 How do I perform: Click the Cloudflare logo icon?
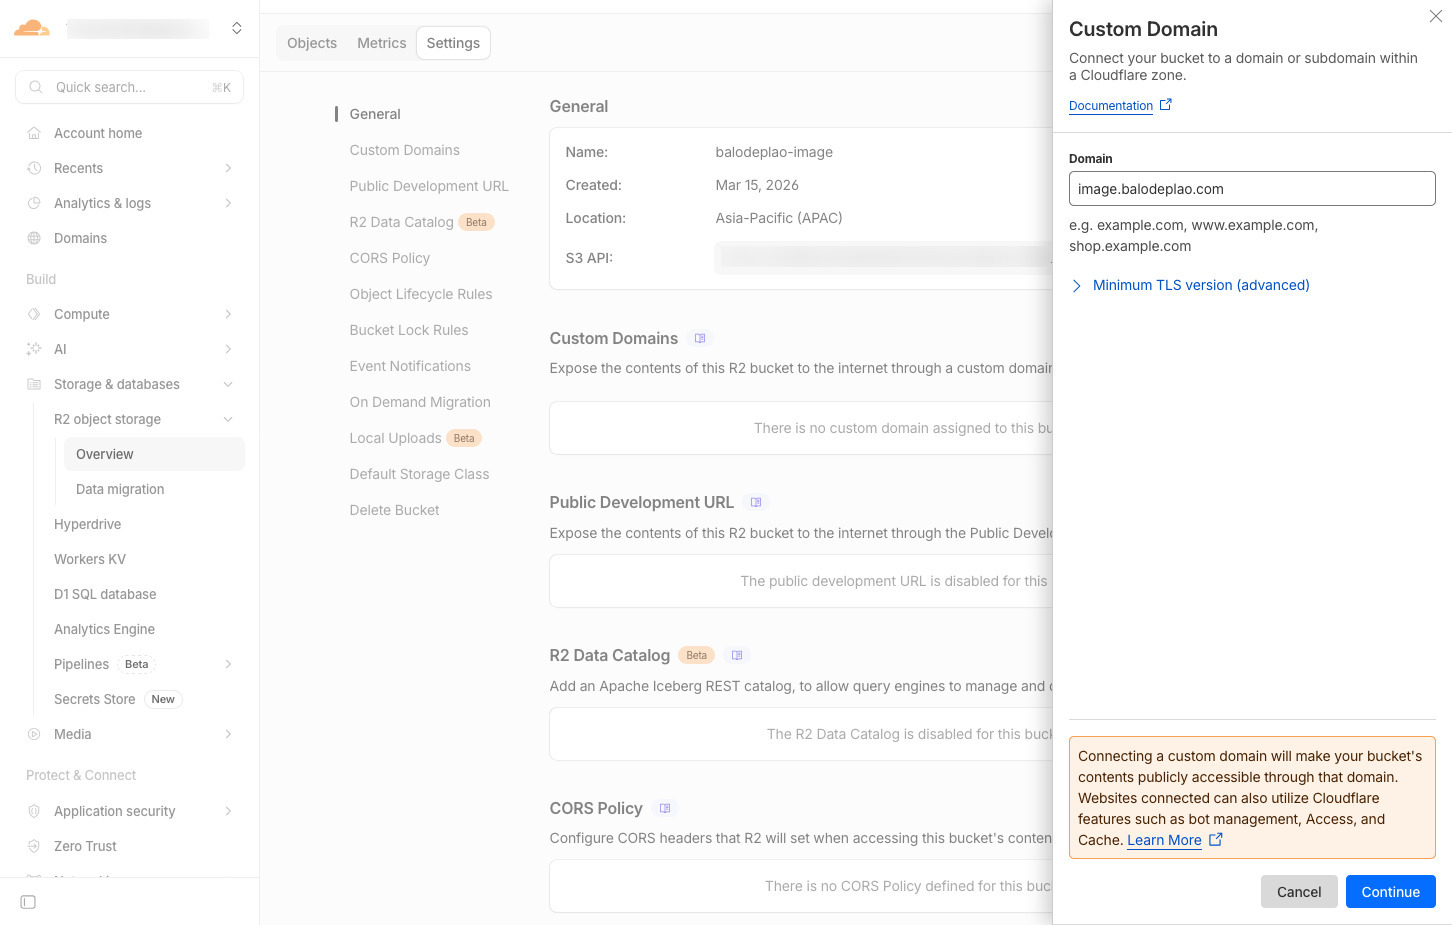coord(32,28)
